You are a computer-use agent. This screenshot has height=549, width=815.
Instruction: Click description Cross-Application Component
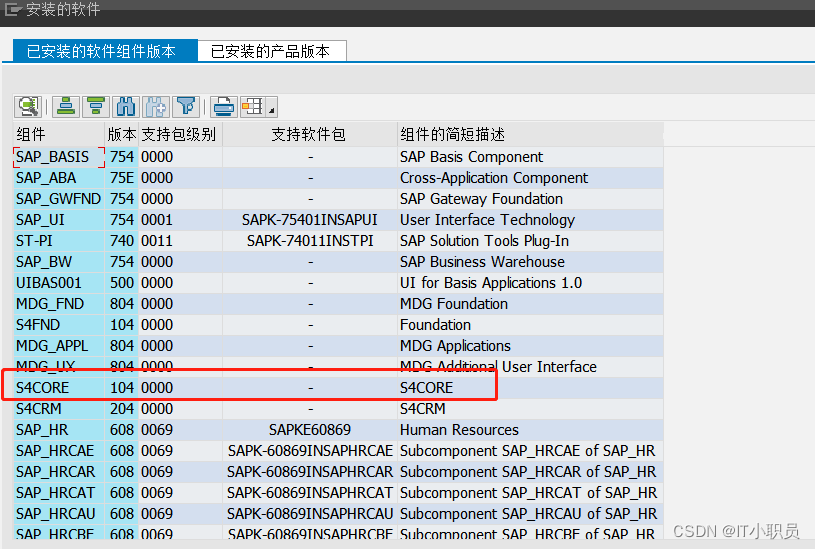(x=494, y=178)
